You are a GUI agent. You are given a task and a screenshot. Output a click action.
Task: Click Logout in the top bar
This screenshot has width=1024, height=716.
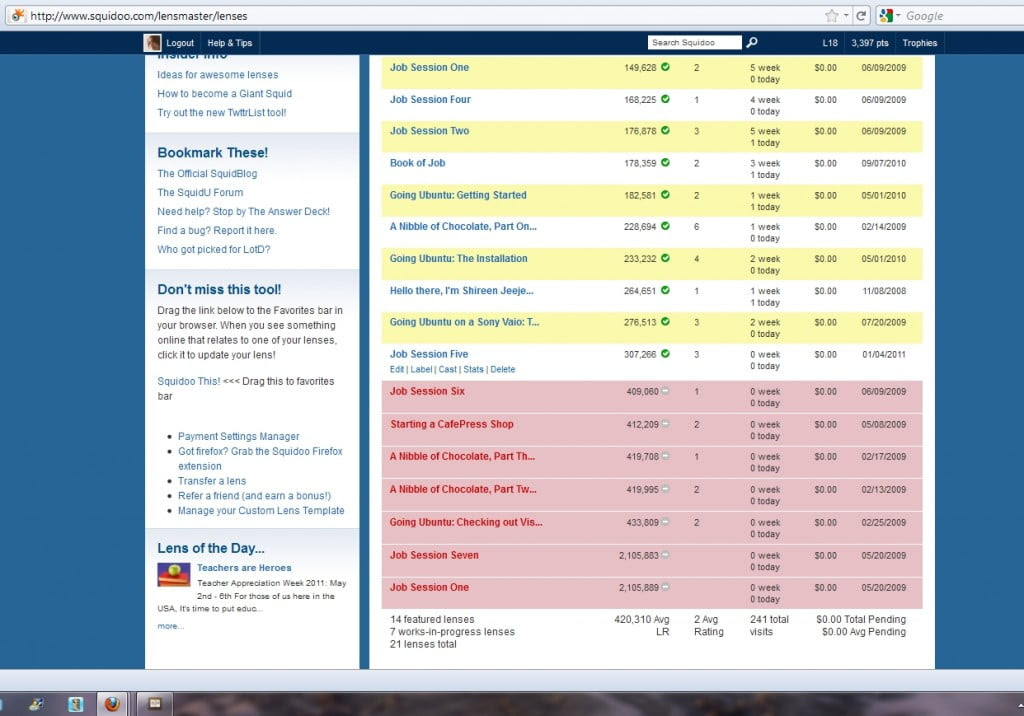tap(180, 43)
